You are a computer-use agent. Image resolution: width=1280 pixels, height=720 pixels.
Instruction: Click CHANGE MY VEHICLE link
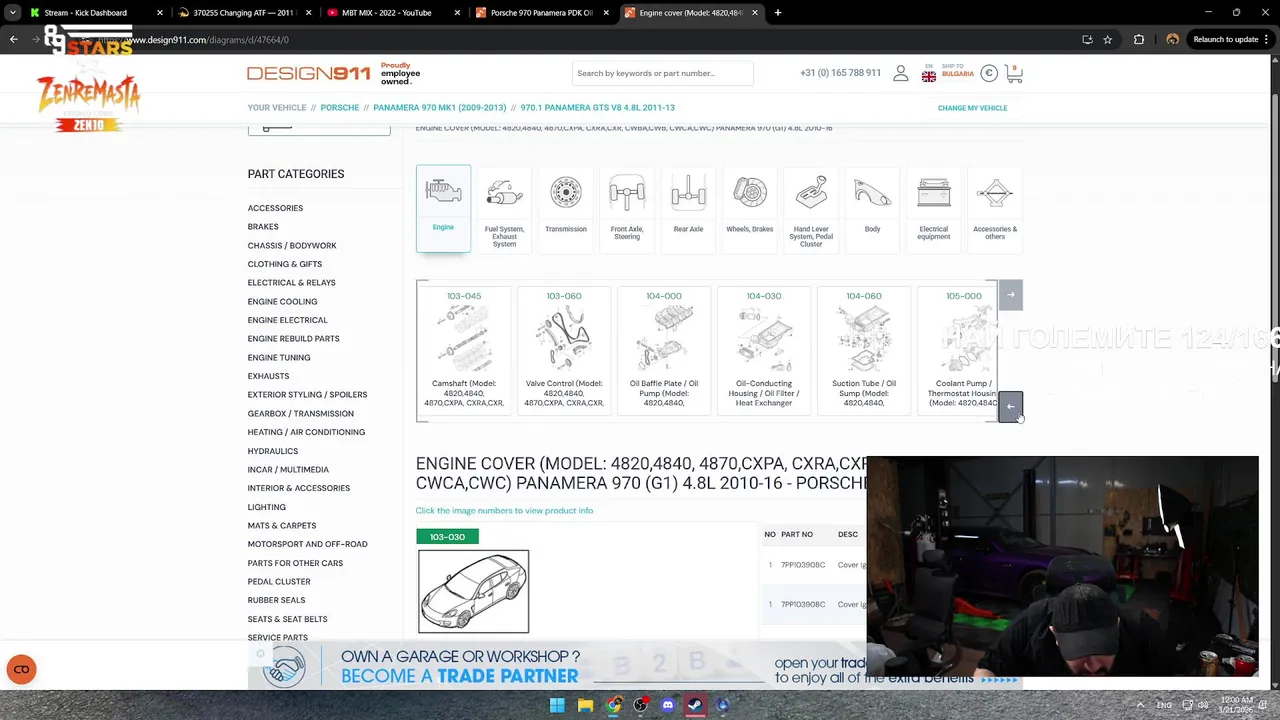972,108
